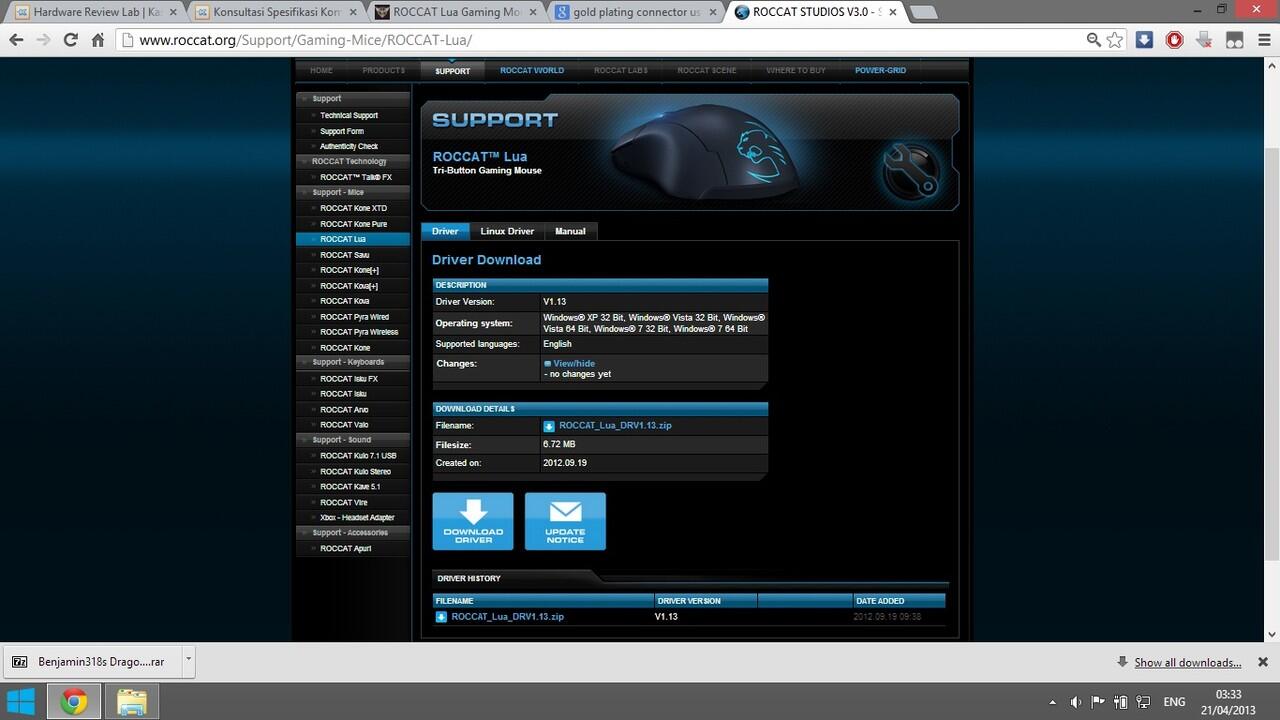The height and width of the screenshot is (720, 1280).
Task: Click the grey arrow with red X extension
Action: click(x=1205, y=40)
